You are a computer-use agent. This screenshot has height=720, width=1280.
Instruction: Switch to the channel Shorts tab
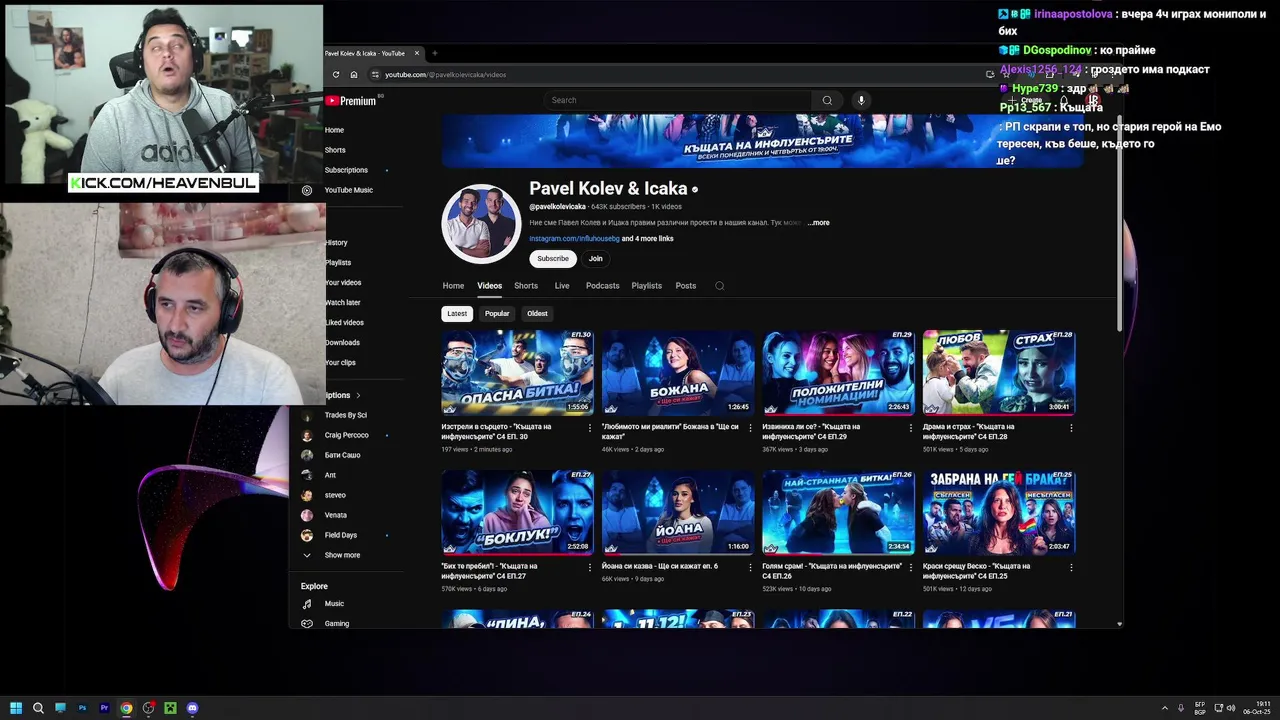coord(526,286)
